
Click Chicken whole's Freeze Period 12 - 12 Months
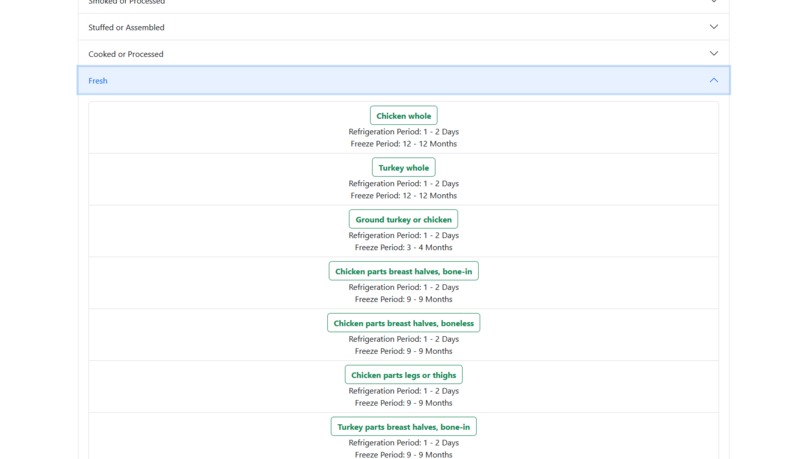point(404,144)
